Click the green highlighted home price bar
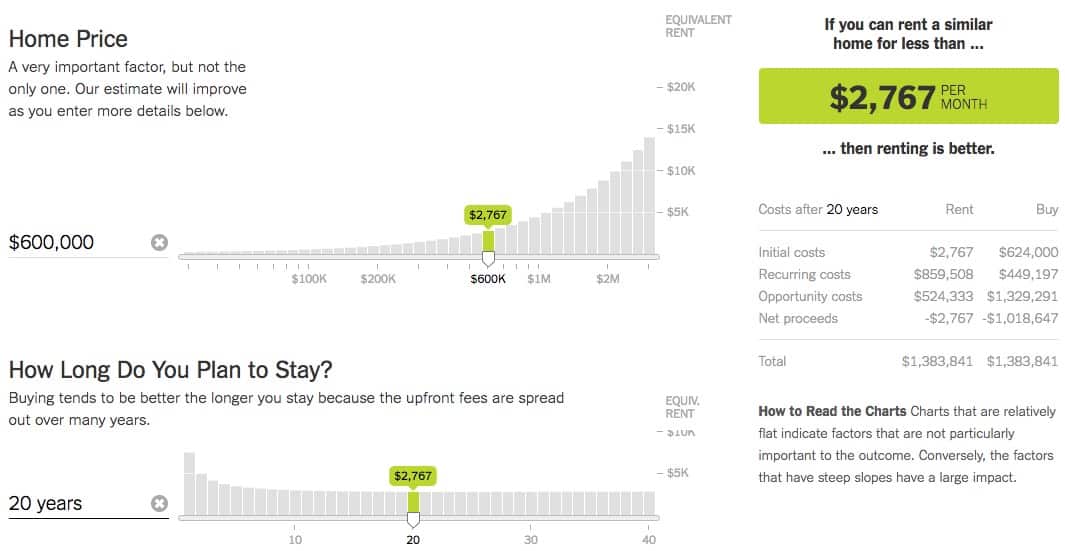1065x551 pixels. coord(488,242)
